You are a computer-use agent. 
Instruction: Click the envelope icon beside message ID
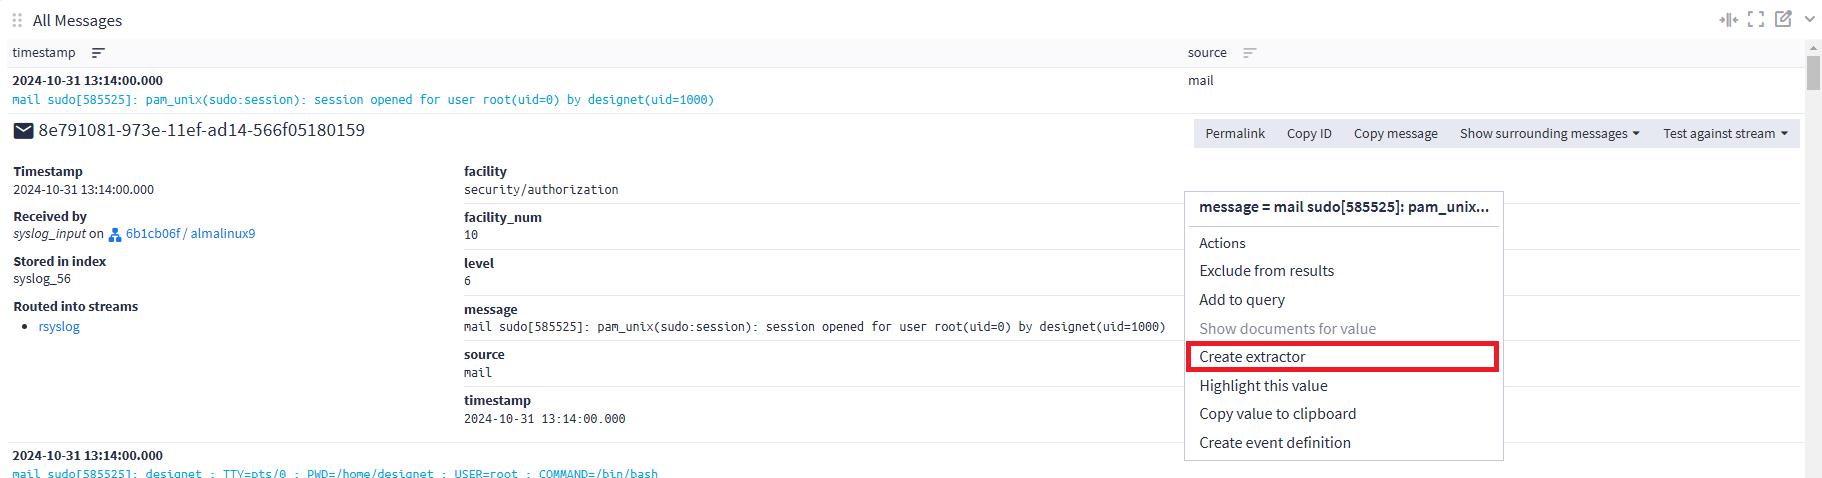tap(23, 131)
